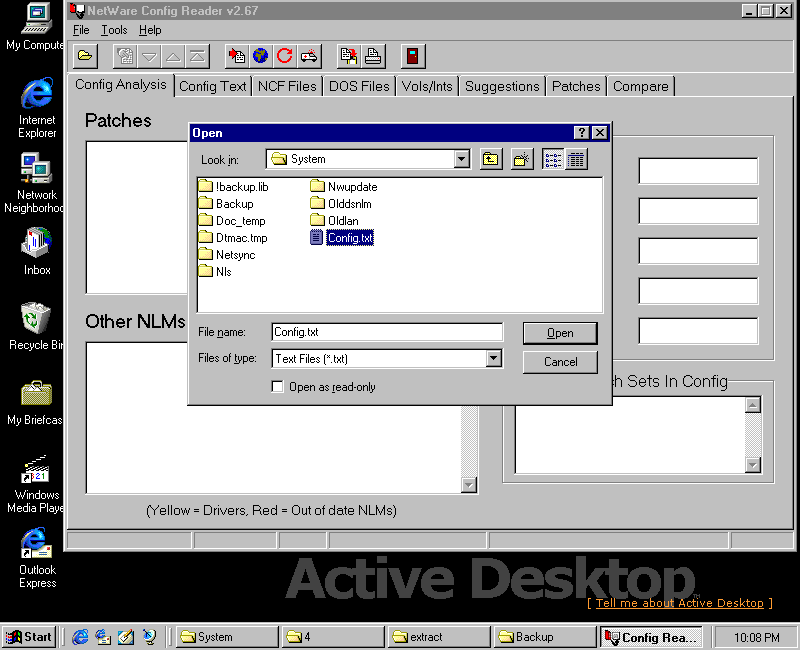Select the Network Neighborhood desktop icon
The width and height of the screenshot is (800, 650).
click(35, 183)
